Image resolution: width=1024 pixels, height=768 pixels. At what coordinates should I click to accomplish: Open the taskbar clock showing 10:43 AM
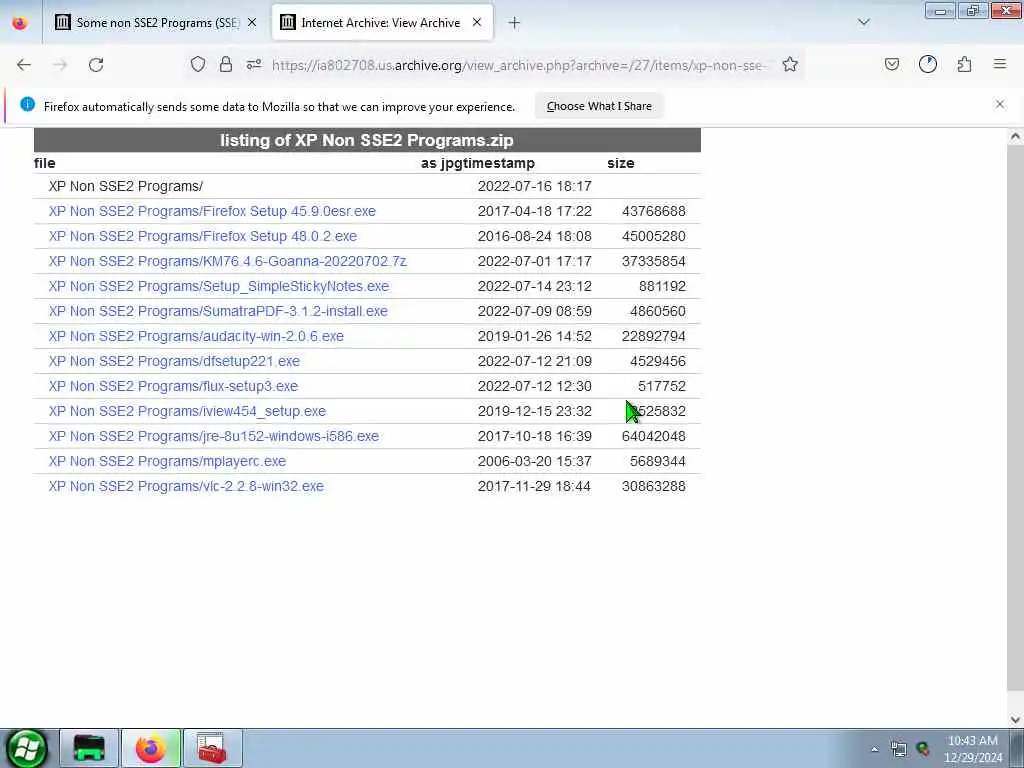point(972,749)
